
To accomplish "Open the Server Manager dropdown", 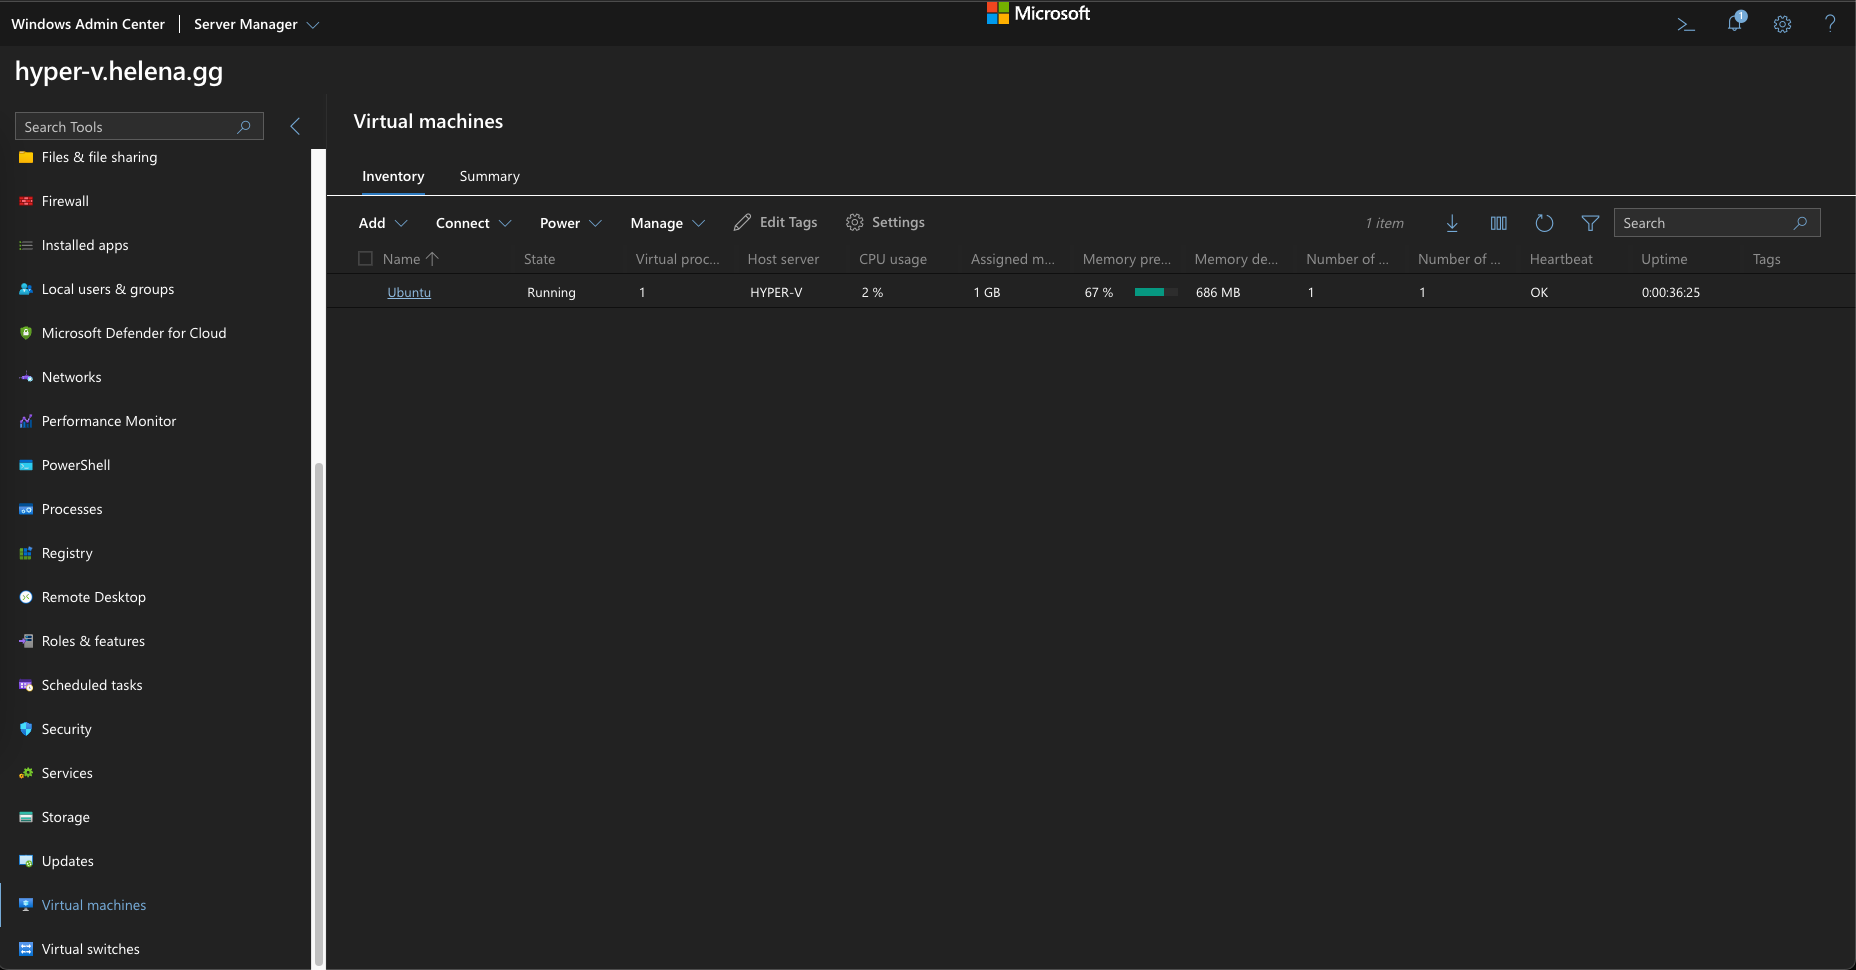I will coord(256,24).
